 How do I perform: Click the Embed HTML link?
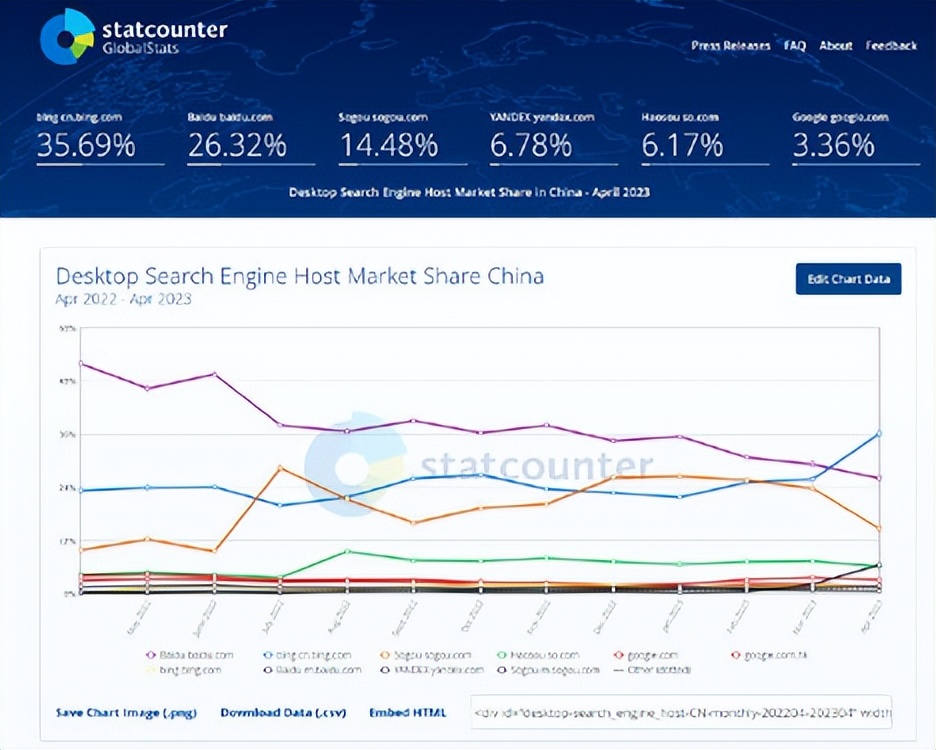click(x=407, y=712)
